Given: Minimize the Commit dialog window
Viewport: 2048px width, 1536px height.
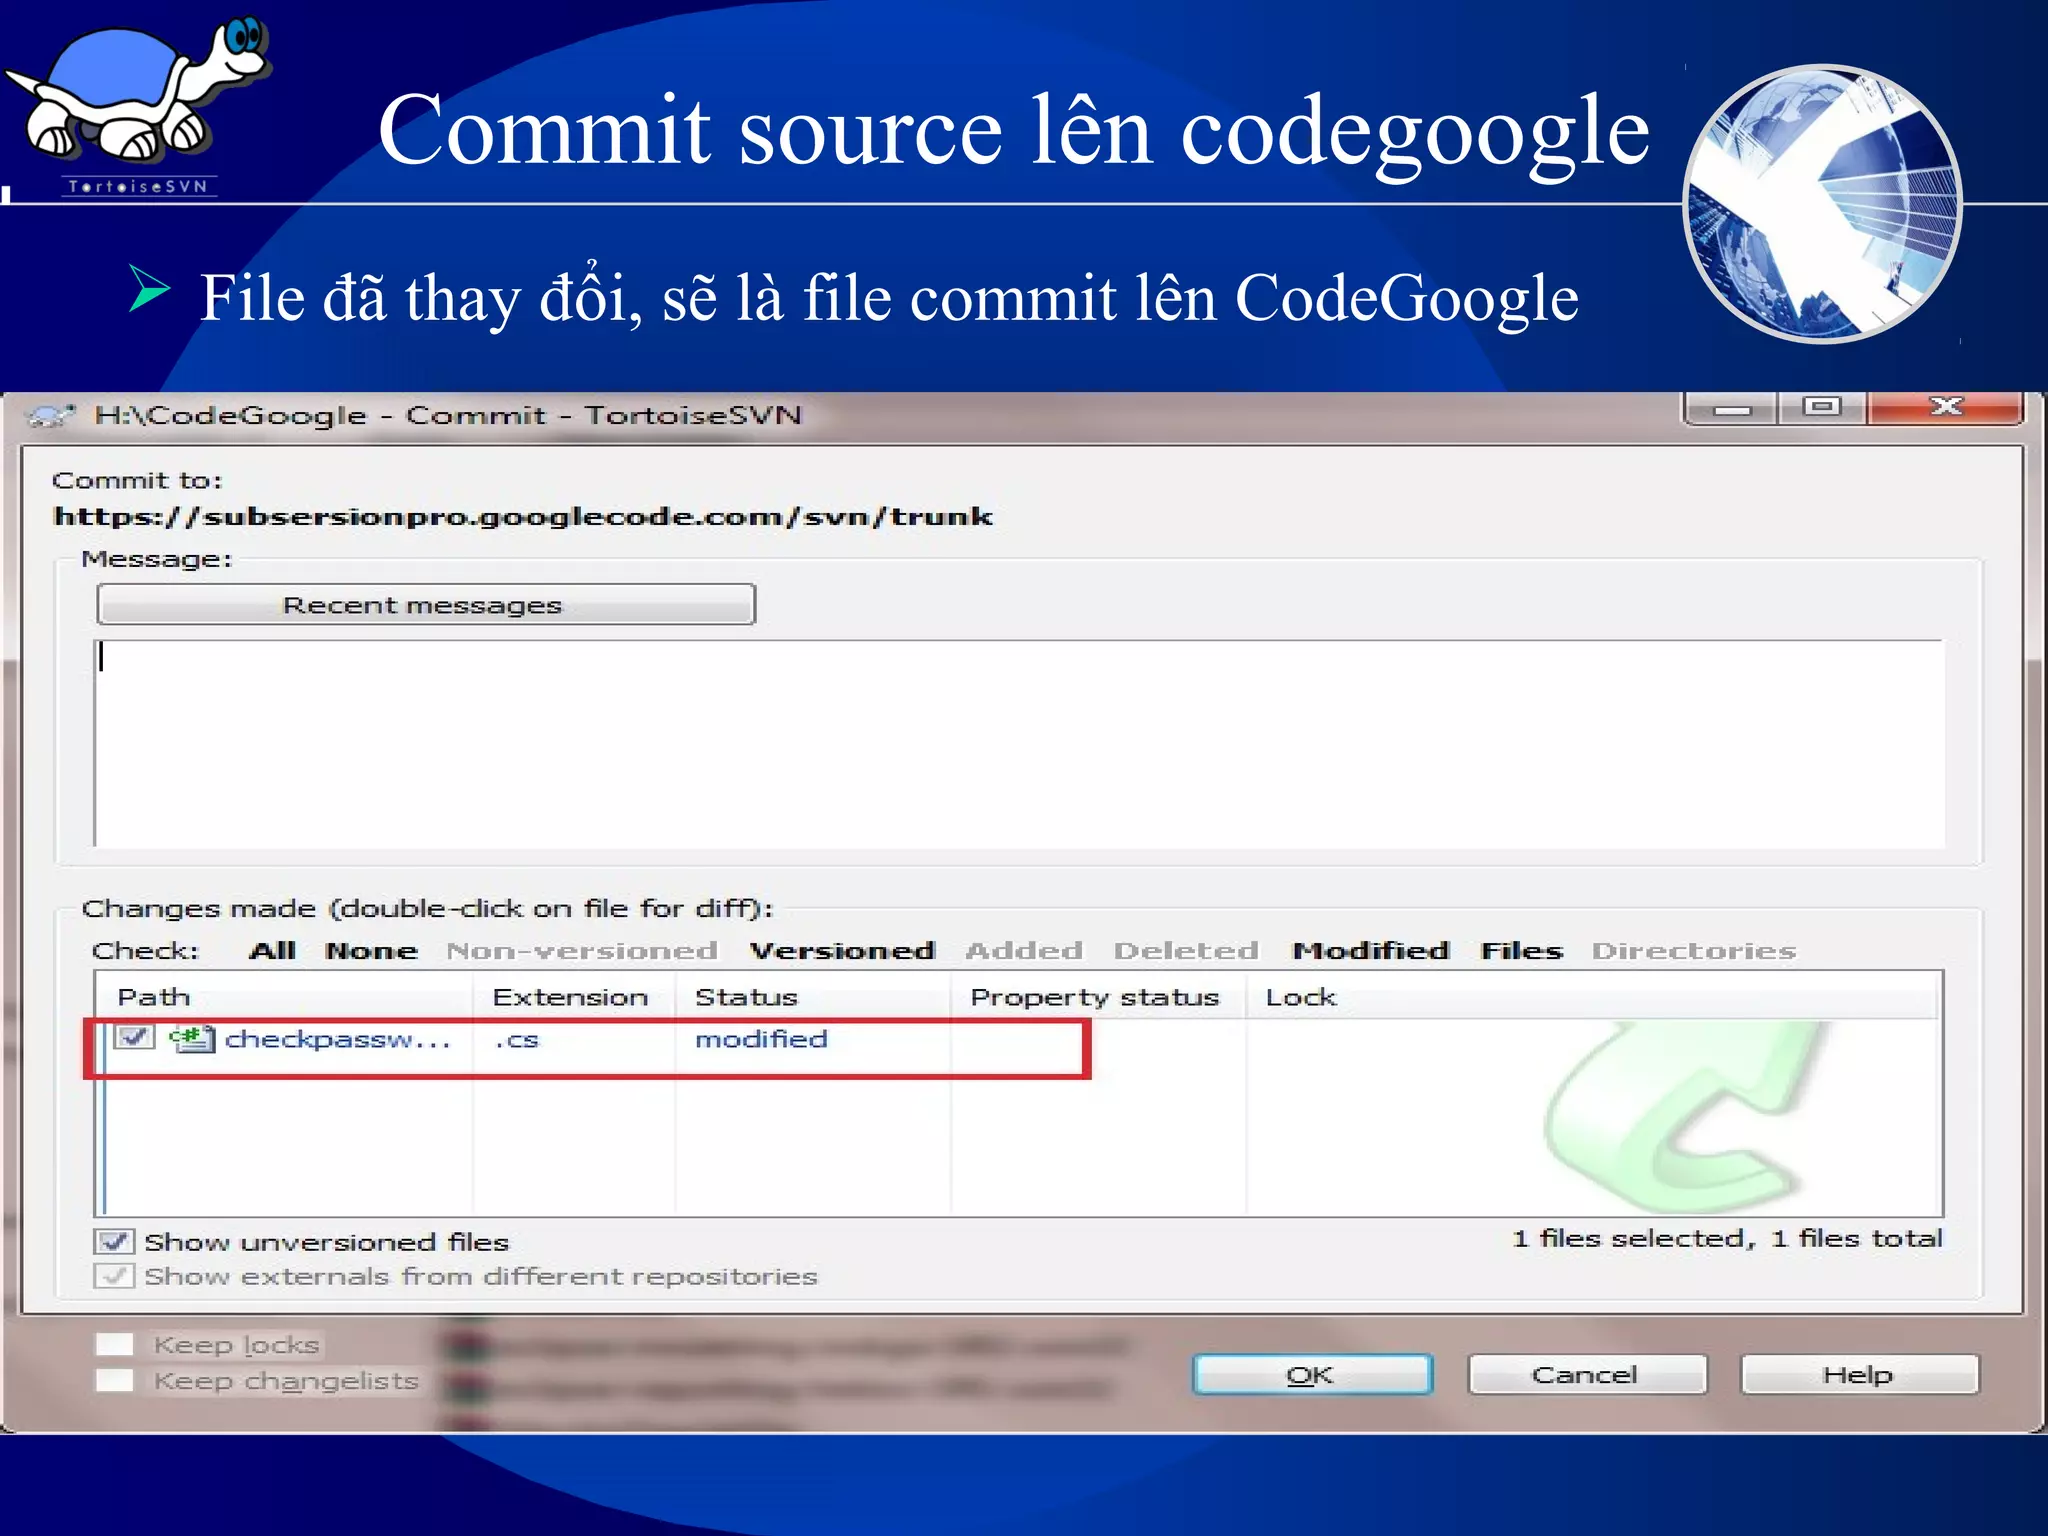Looking at the screenshot, I should click(x=1732, y=408).
